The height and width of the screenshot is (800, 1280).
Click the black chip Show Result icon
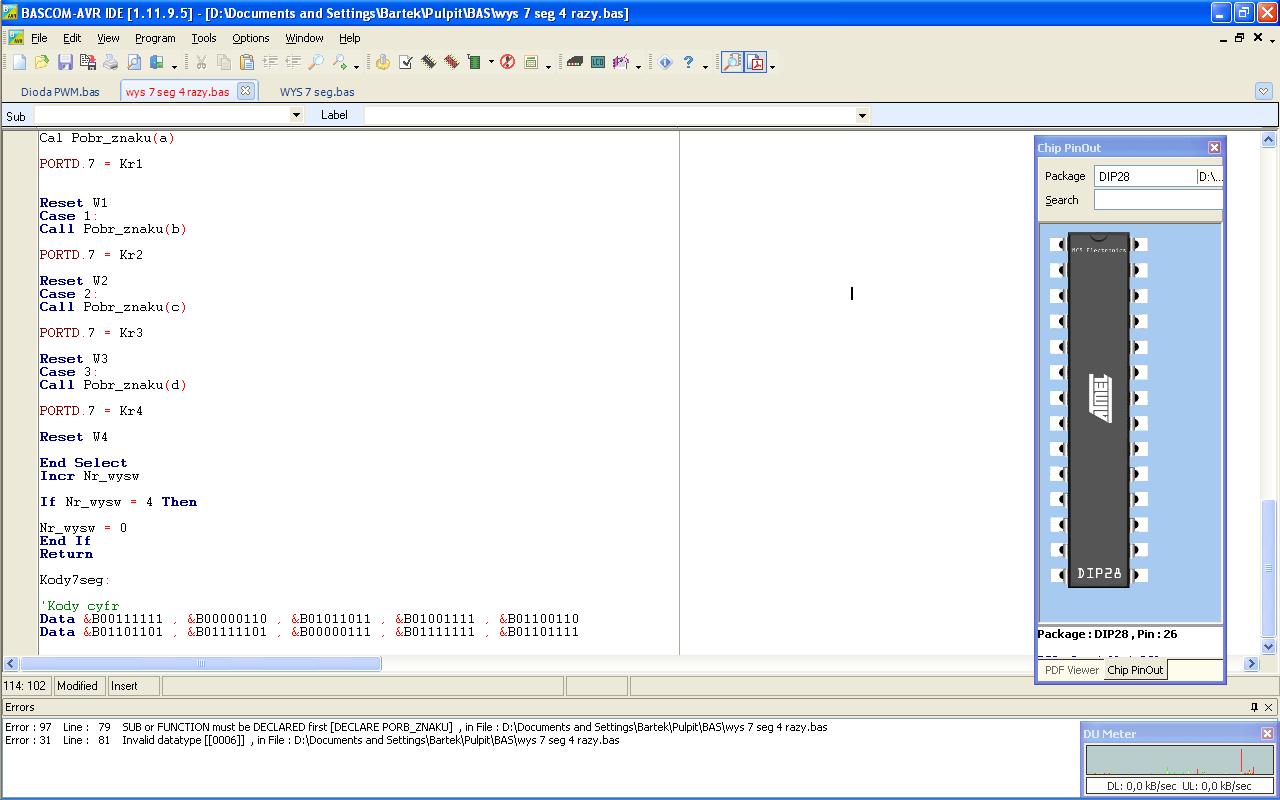[x=429, y=63]
